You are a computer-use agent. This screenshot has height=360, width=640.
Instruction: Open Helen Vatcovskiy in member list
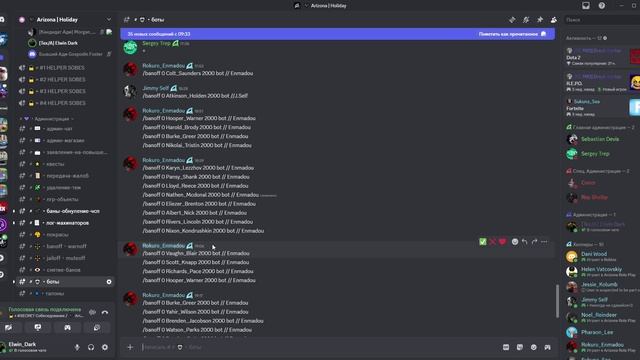602,269
